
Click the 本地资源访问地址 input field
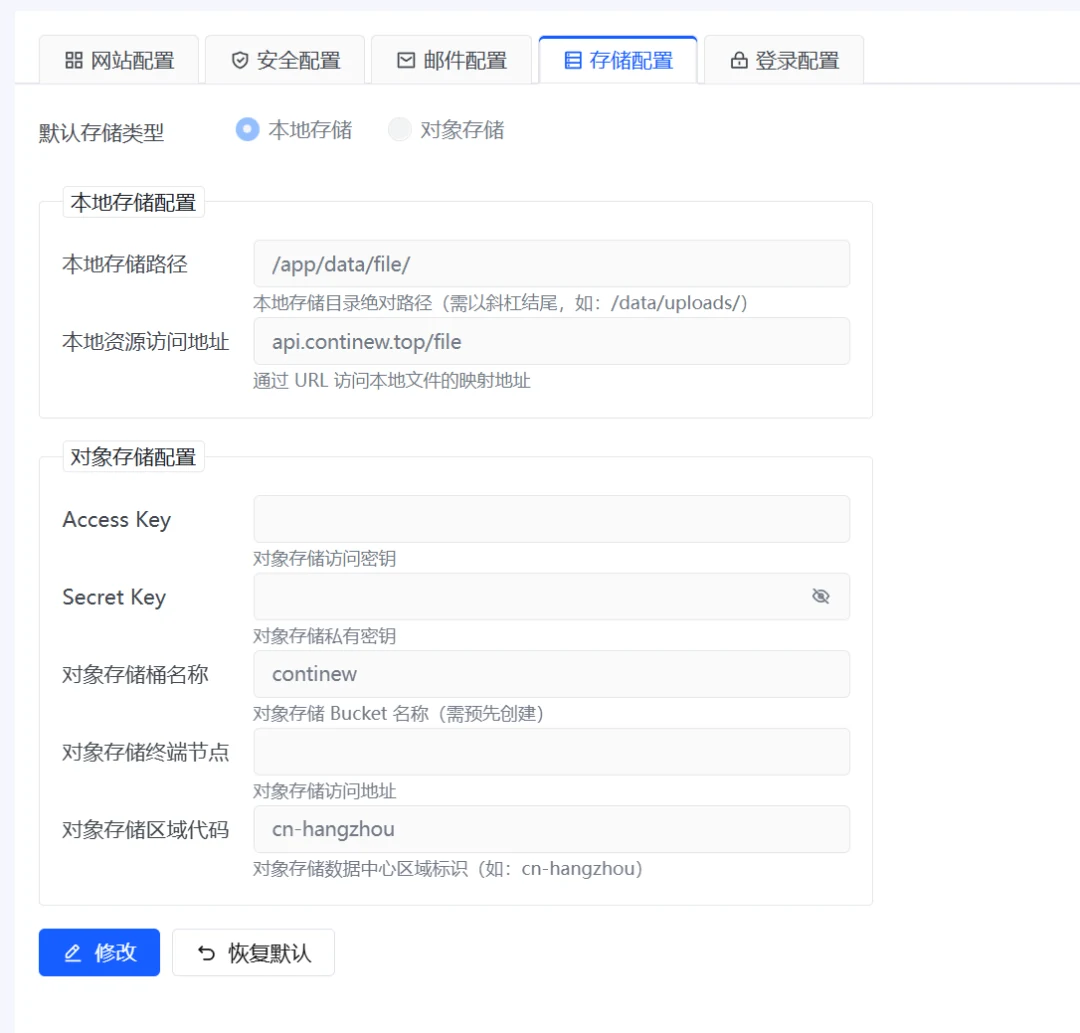pos(552,342)
